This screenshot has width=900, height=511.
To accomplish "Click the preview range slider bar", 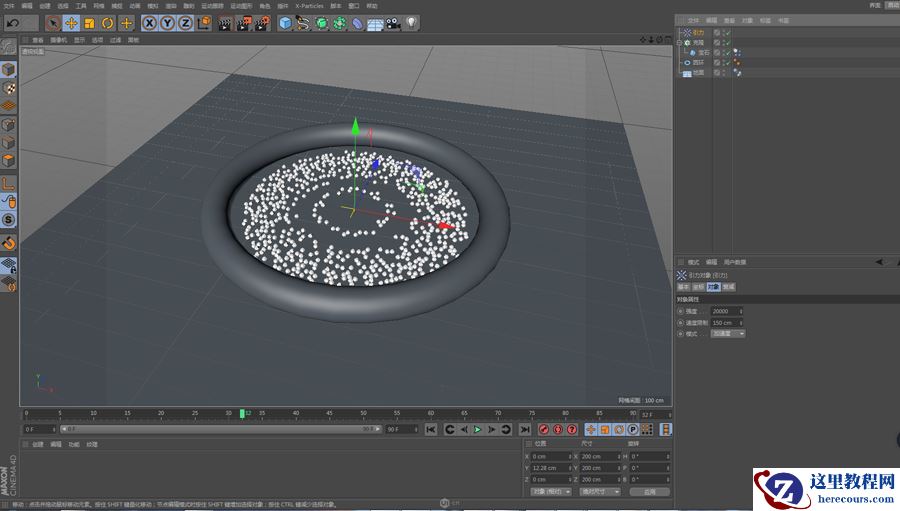I will tap(221, 429).
